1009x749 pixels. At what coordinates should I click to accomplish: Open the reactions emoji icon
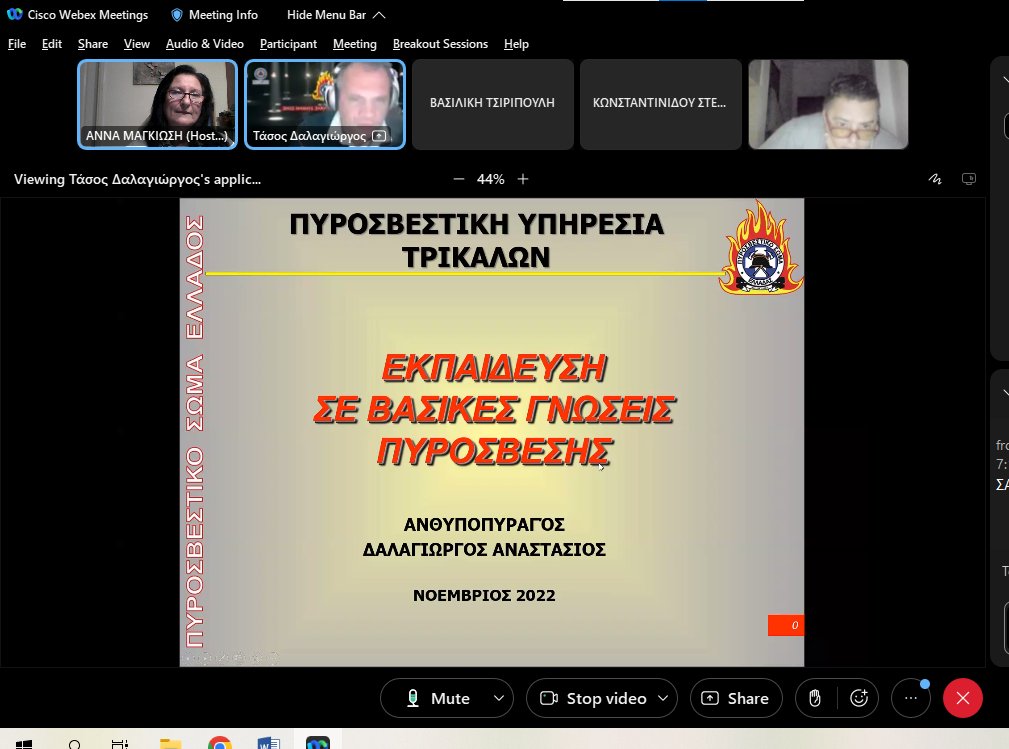click(858, 699)
